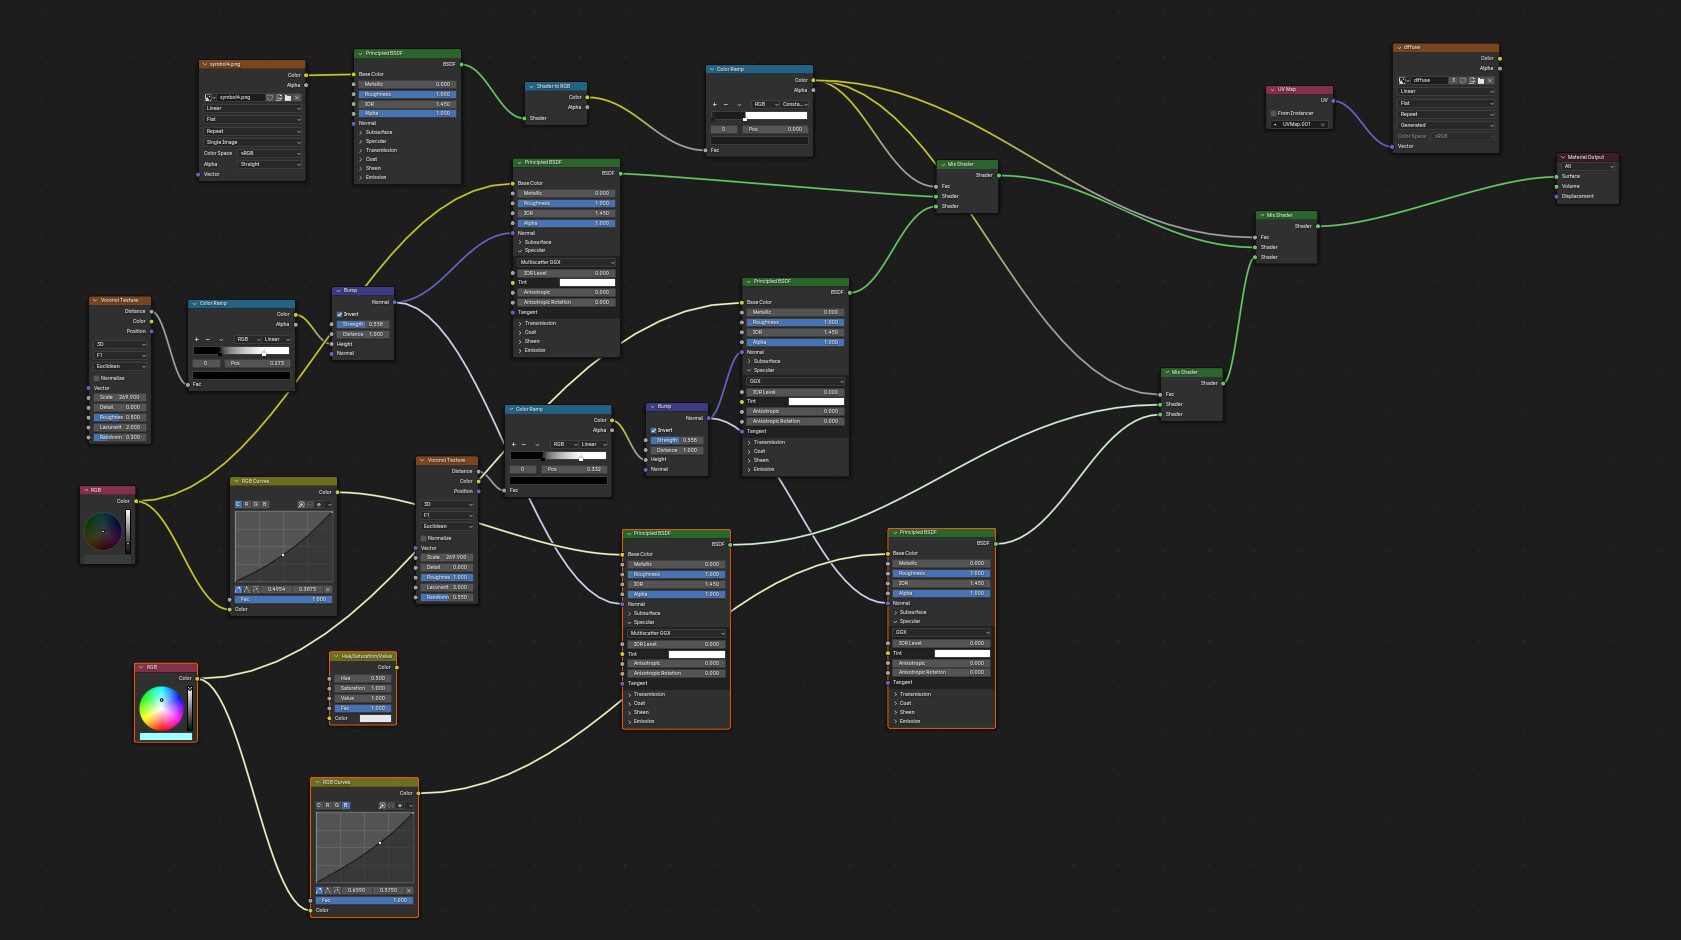
Task: Add a stop with plus icon on Constant Color Ramp
Action: (714, 104)
